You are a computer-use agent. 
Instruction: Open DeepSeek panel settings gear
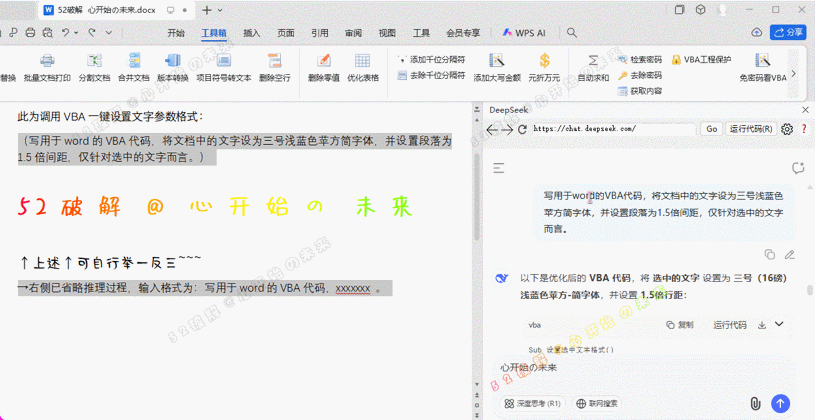[x=787, y=129]
